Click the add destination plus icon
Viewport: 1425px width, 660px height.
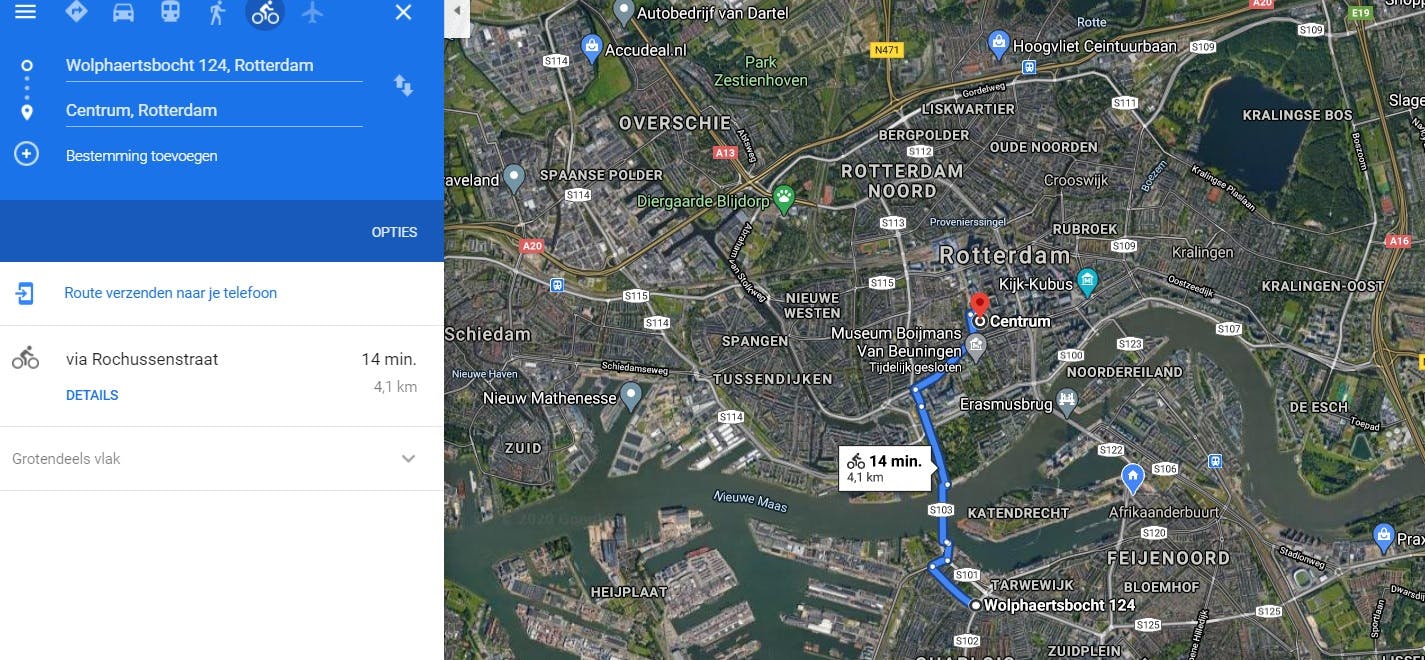[x=26, y=155]
